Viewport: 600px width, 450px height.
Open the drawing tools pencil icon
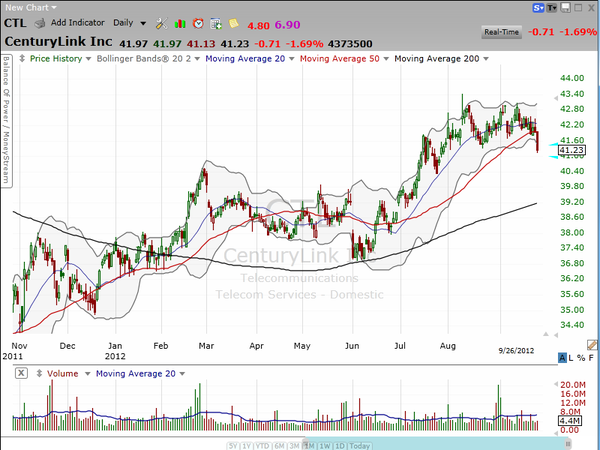pos(592,344)
